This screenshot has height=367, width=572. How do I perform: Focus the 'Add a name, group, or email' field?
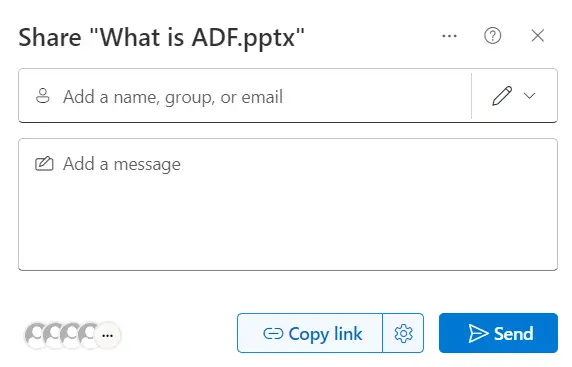pyautogui.click(x=245, y=96)
